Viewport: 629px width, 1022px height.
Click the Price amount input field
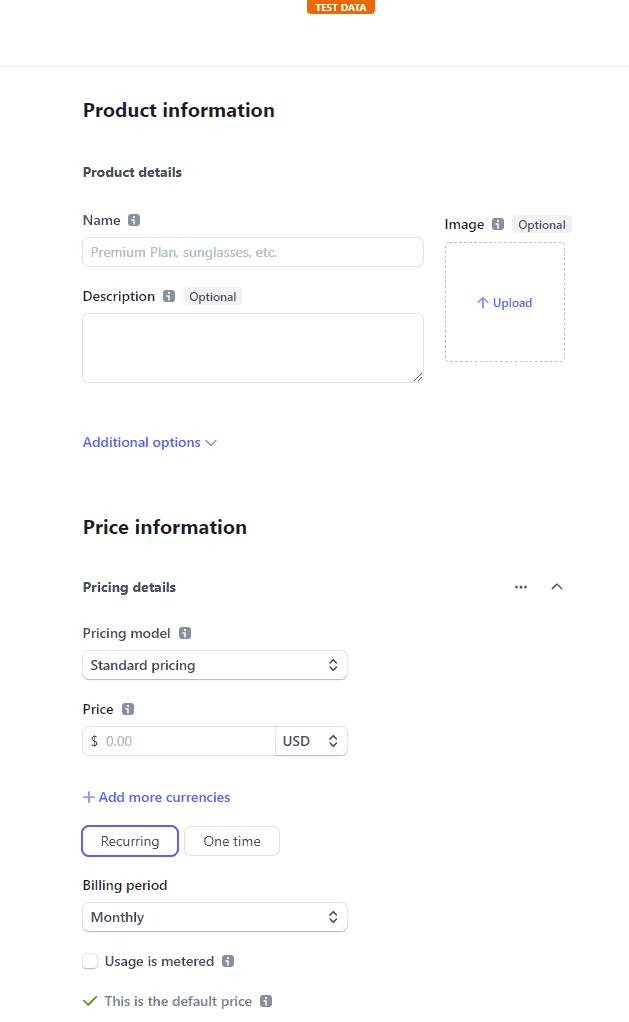186,741
